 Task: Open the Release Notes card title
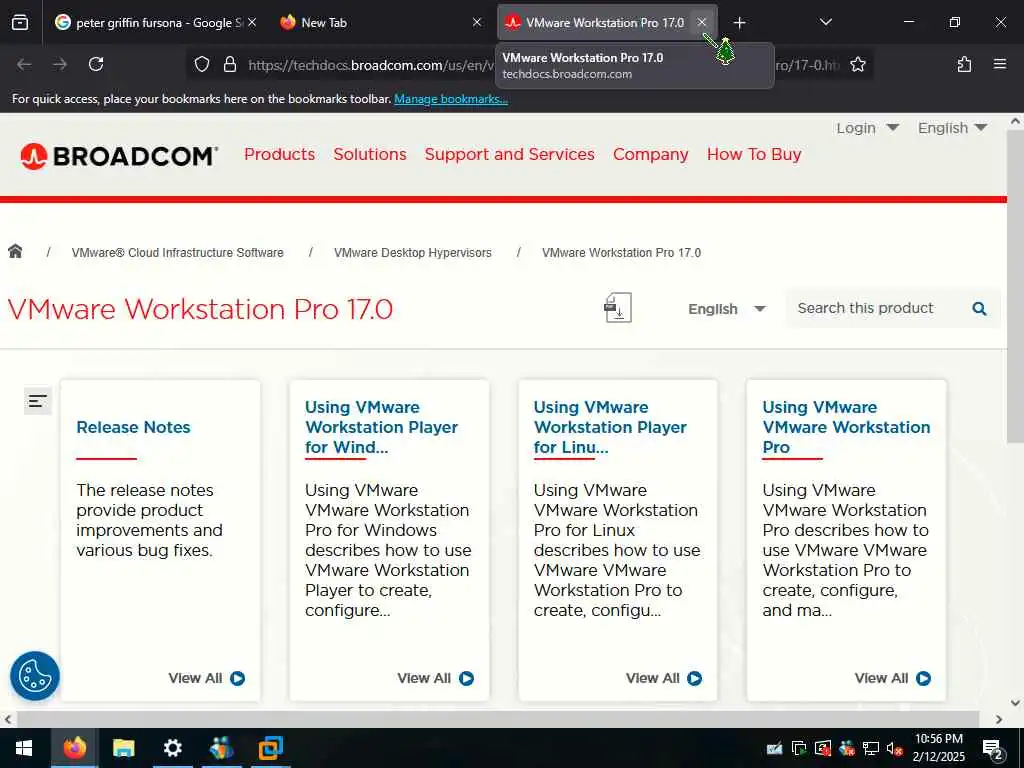(133, 427)
